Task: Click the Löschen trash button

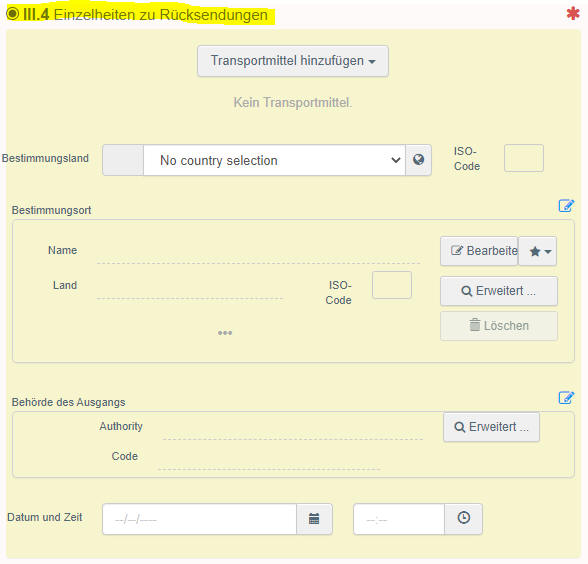Action: (x=499, y=326)
